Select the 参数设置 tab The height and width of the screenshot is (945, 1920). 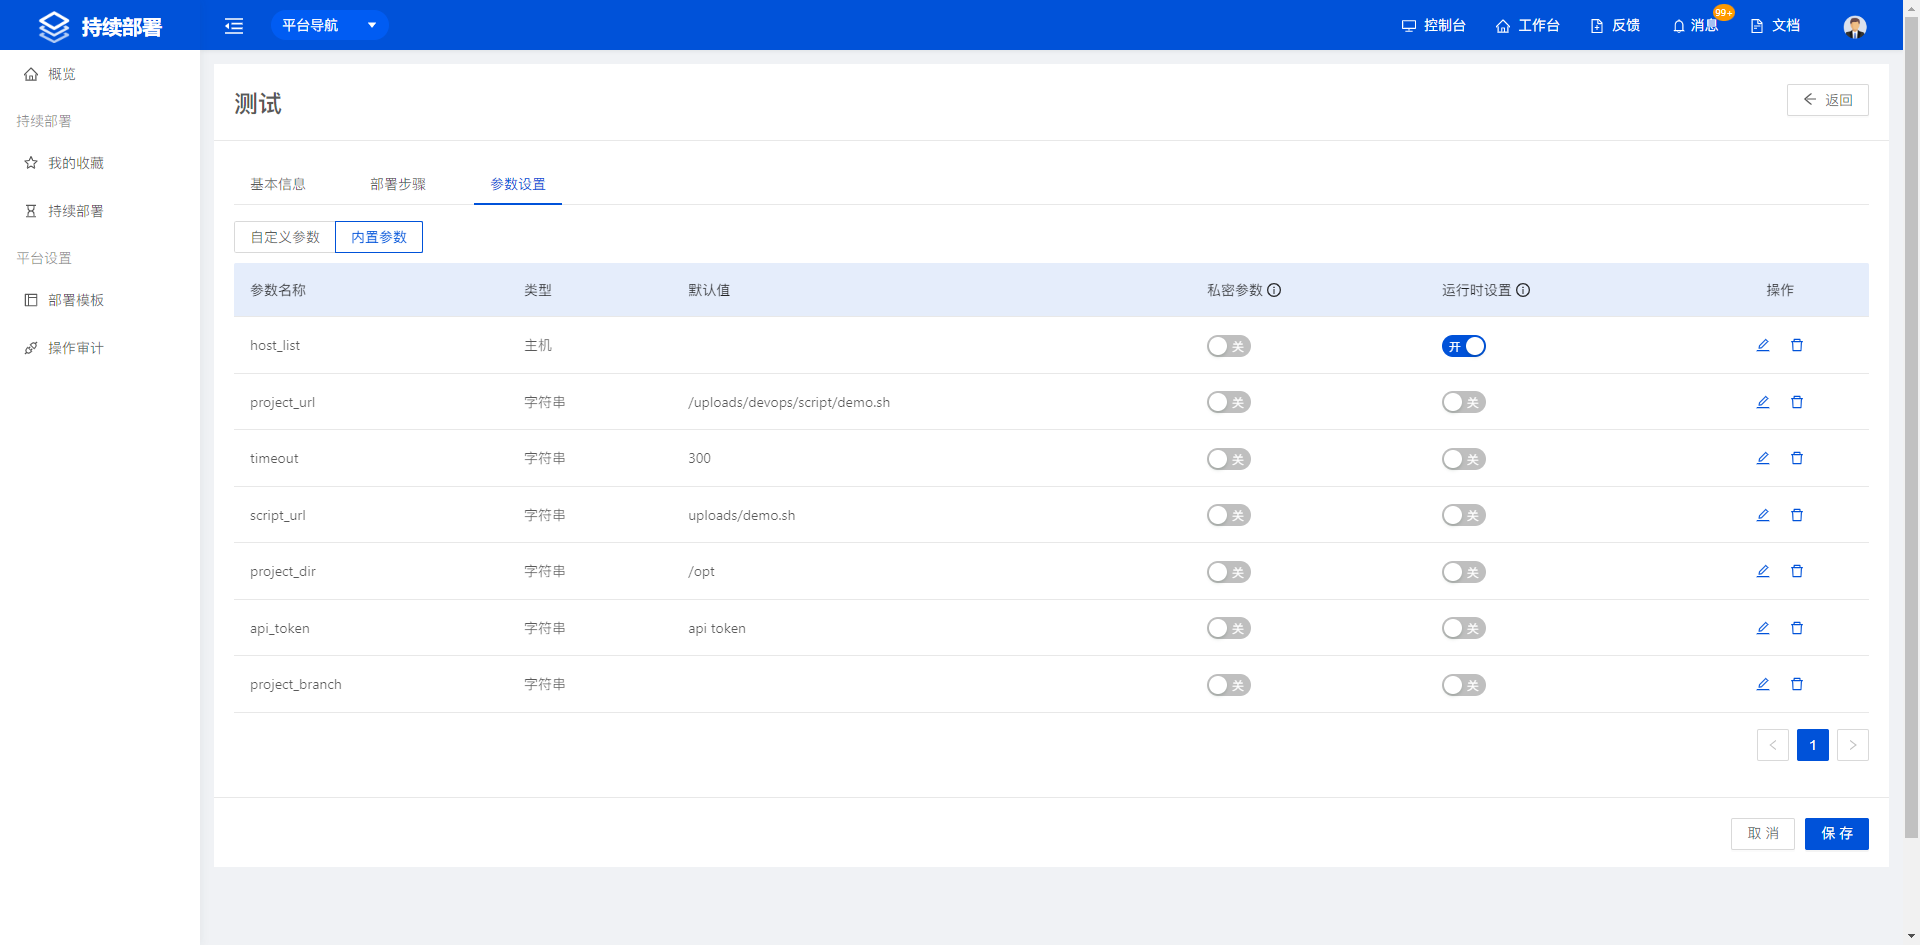[x=518, y=184]
